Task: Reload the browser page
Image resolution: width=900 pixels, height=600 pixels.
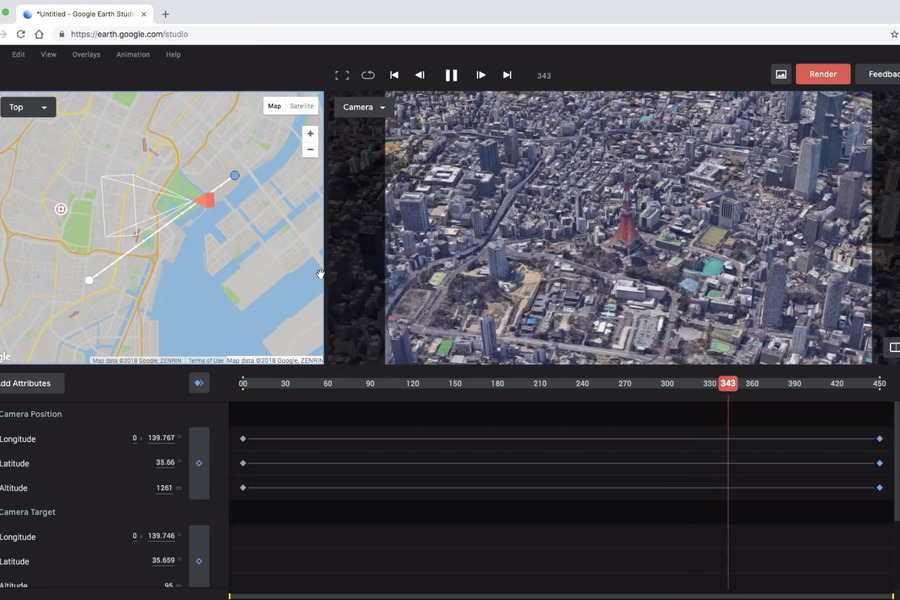Action: (21, 34)
